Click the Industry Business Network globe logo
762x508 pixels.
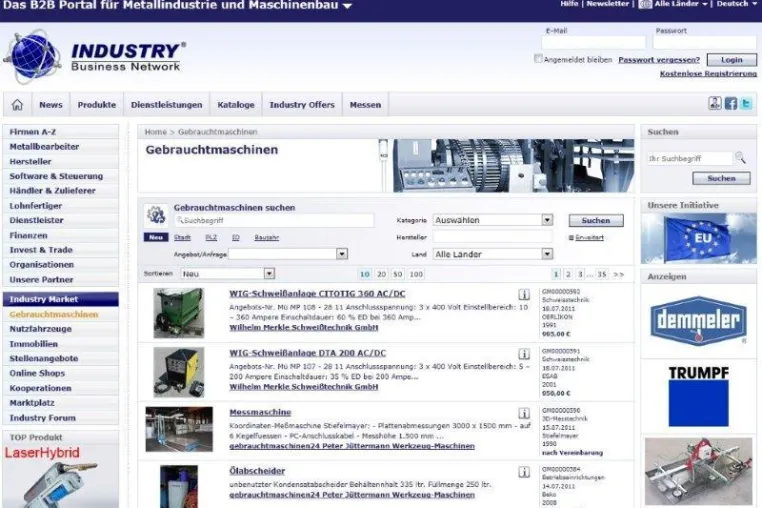32,57
